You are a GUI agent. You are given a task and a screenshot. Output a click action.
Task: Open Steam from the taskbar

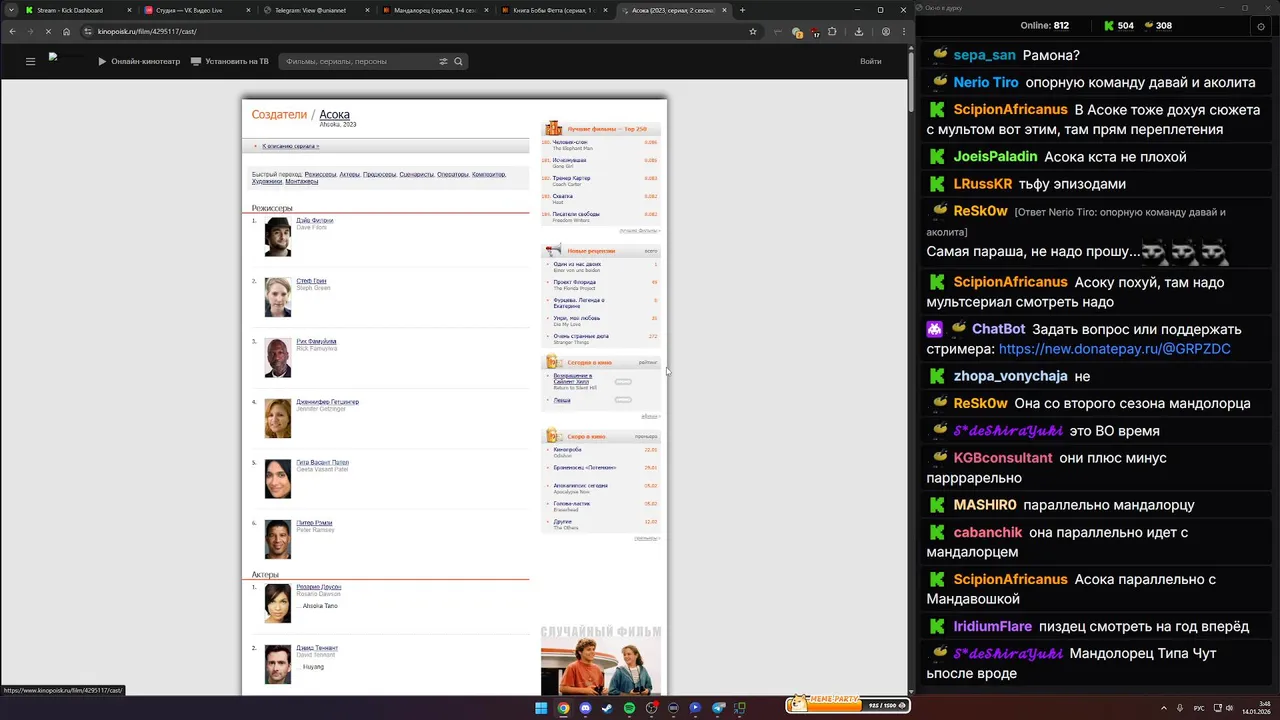tap(607, 708)
